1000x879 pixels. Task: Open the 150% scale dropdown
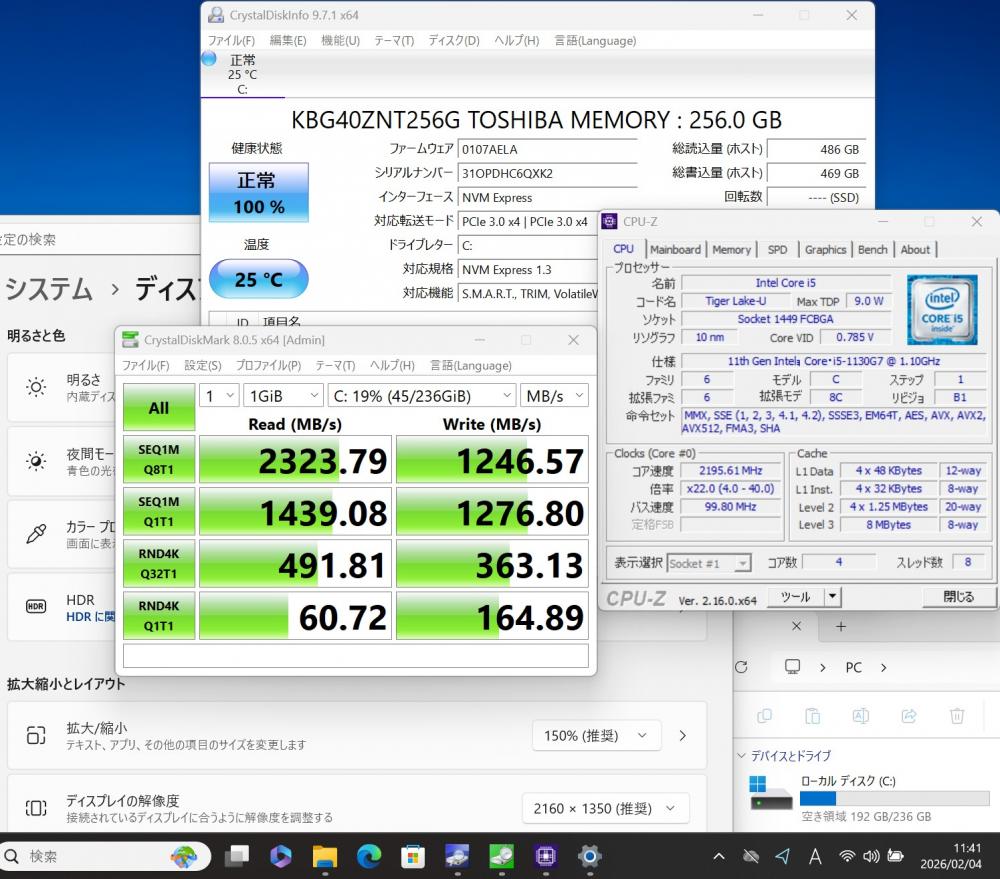[595, 736]
